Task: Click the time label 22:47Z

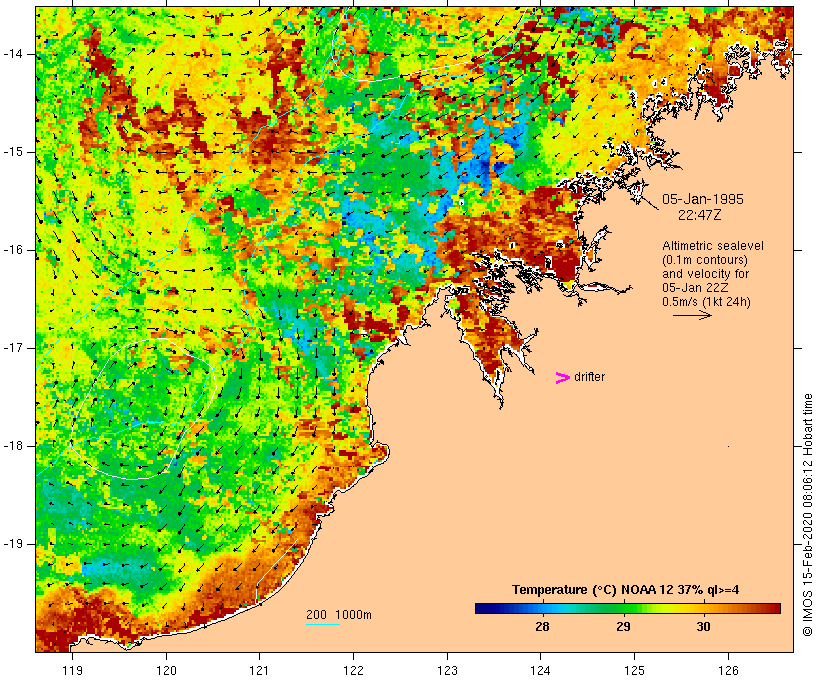Action: point(700,215)
